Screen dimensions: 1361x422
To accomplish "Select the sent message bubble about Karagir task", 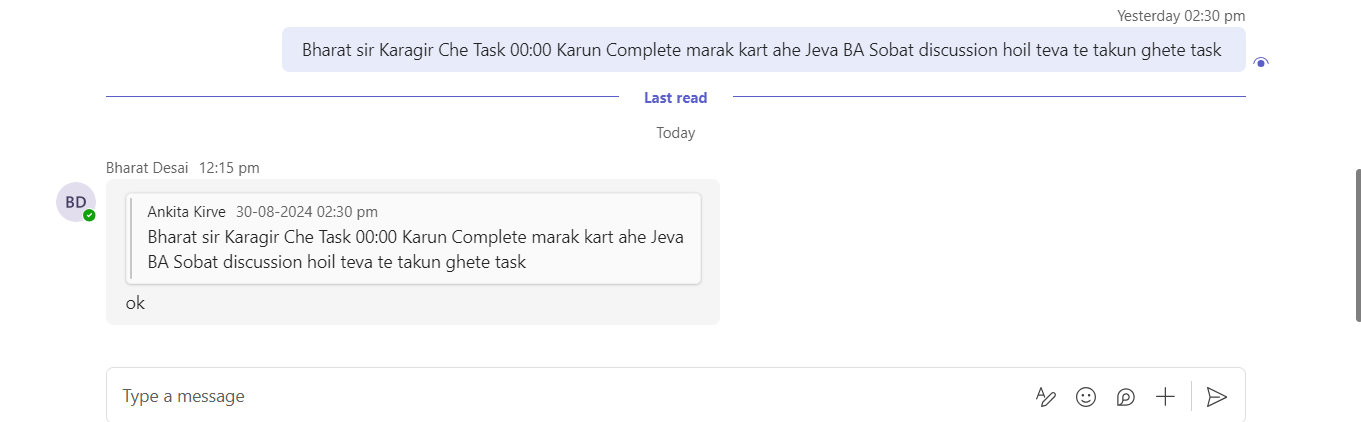I will tap(764, 50).
